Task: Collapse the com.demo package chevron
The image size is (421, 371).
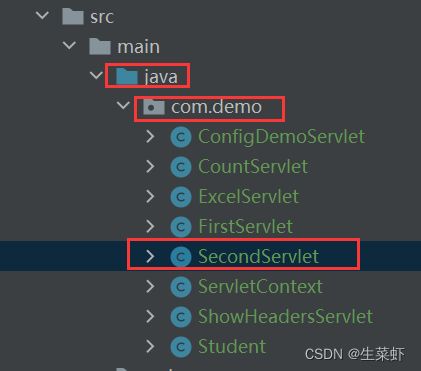Action: click(x=123, y=105)
